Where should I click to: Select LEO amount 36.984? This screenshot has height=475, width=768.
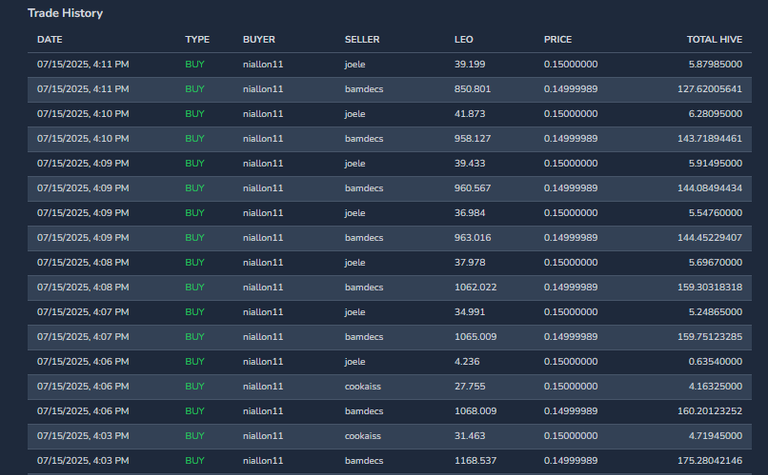(x=470, y=213)
